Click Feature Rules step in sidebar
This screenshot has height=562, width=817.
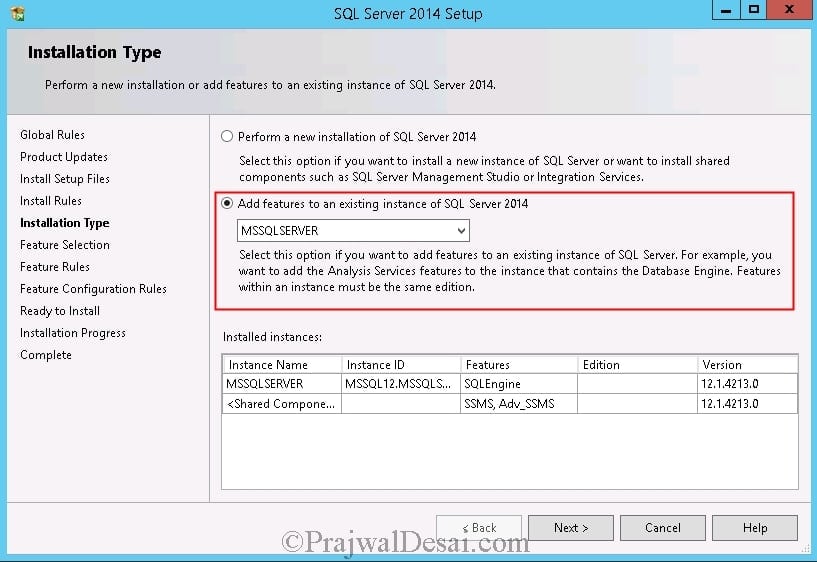coord(55,267)
